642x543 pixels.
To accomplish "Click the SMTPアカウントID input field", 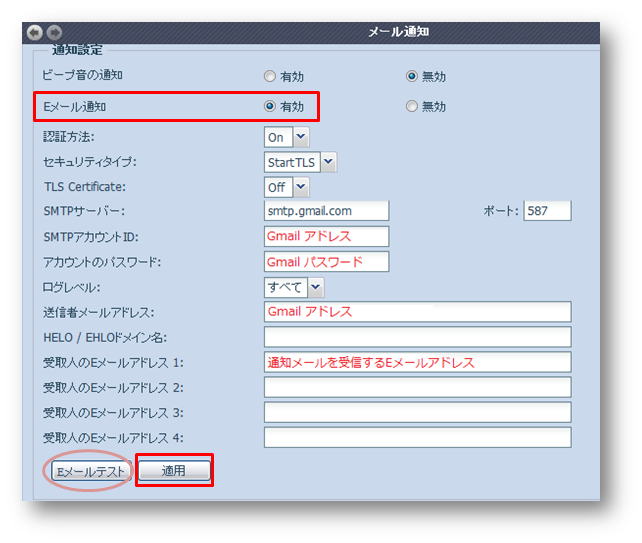I will pos(326,236).
